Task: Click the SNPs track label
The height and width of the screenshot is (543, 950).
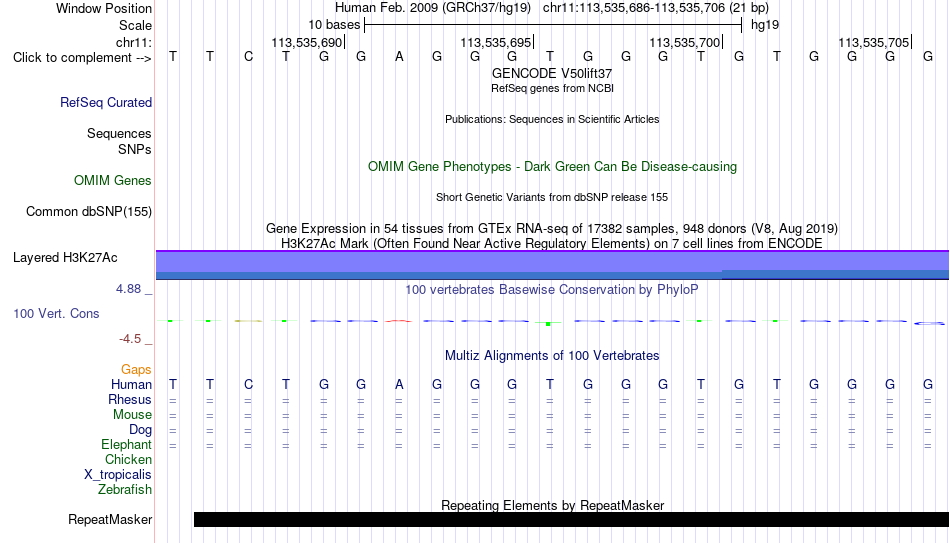Action: tap(135, 149)
